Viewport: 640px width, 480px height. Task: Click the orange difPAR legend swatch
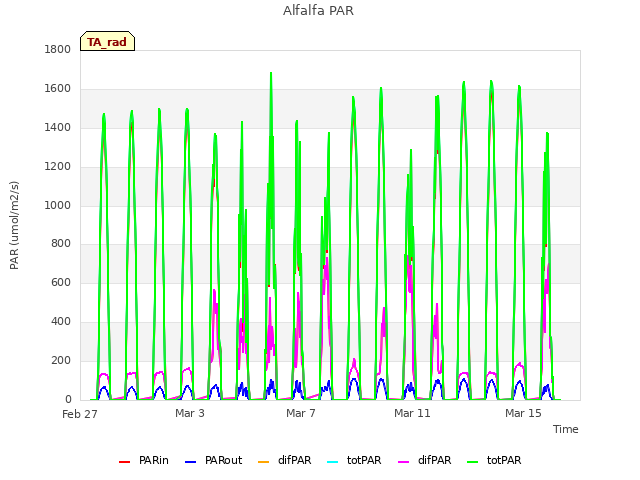pyautogui.click(x=264, y=462)
